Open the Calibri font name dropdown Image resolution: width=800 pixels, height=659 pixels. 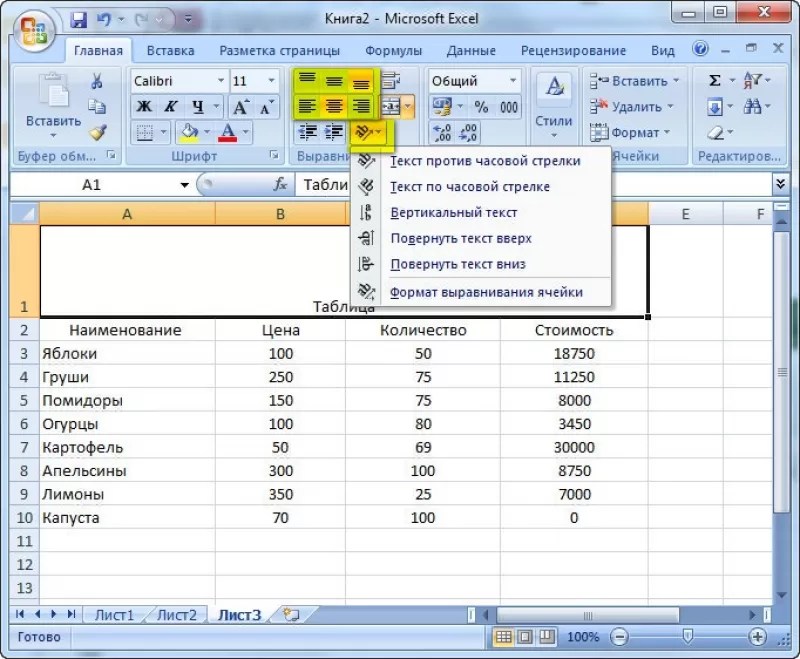pyautogui.click(x=221, y=81)
